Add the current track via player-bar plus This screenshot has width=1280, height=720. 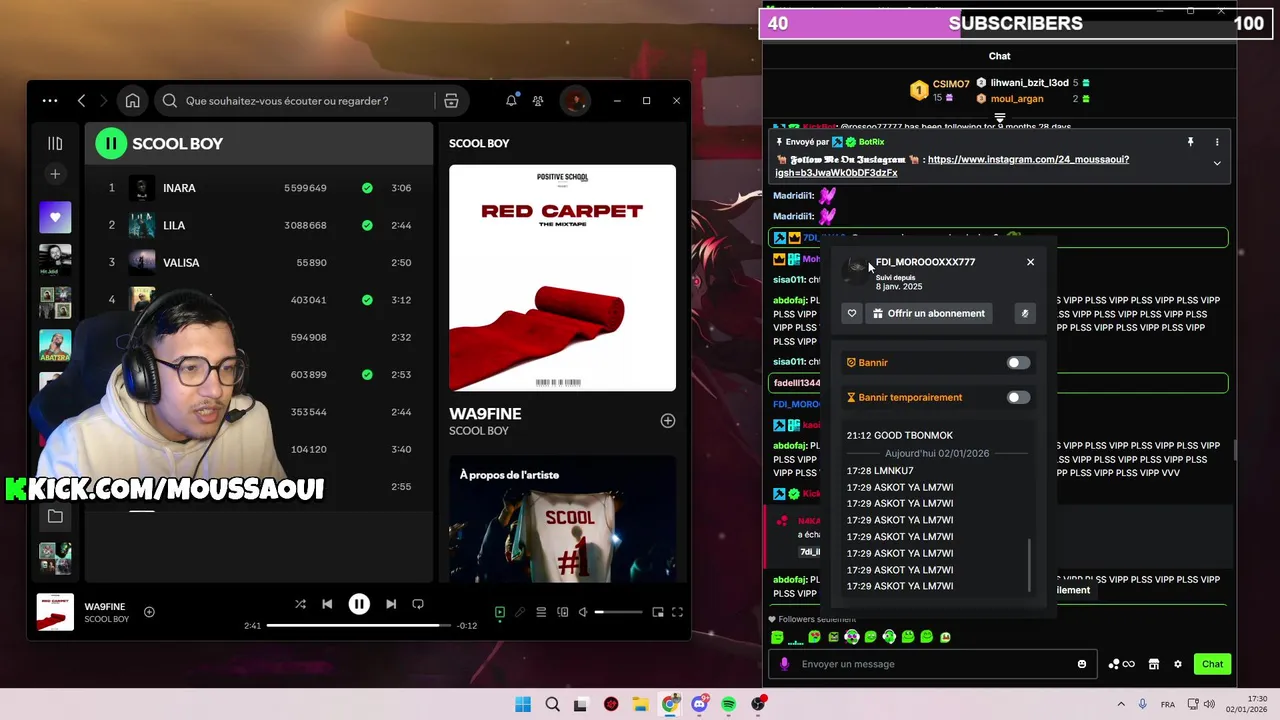(149, 612)
